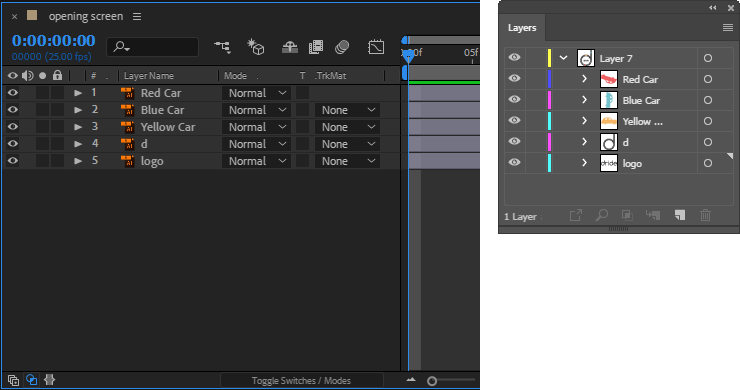Expand or collapse In/Out/Duration pane icon
740x390 pixels.
click(50, 380)
